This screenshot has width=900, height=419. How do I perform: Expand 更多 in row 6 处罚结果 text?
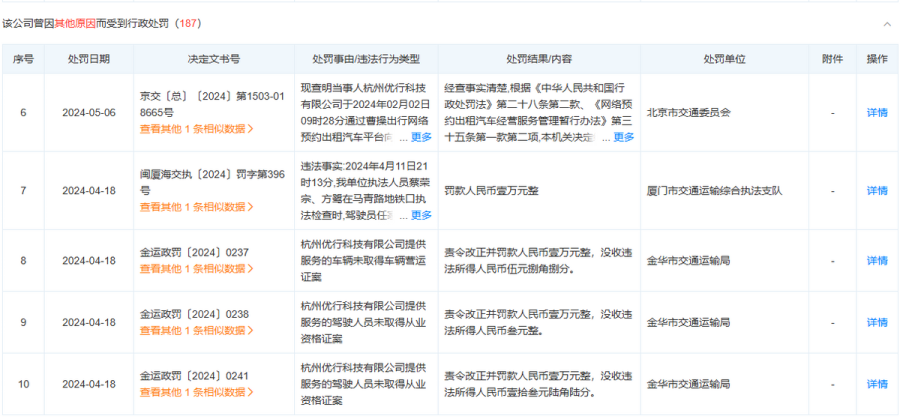tap(623, 137)
